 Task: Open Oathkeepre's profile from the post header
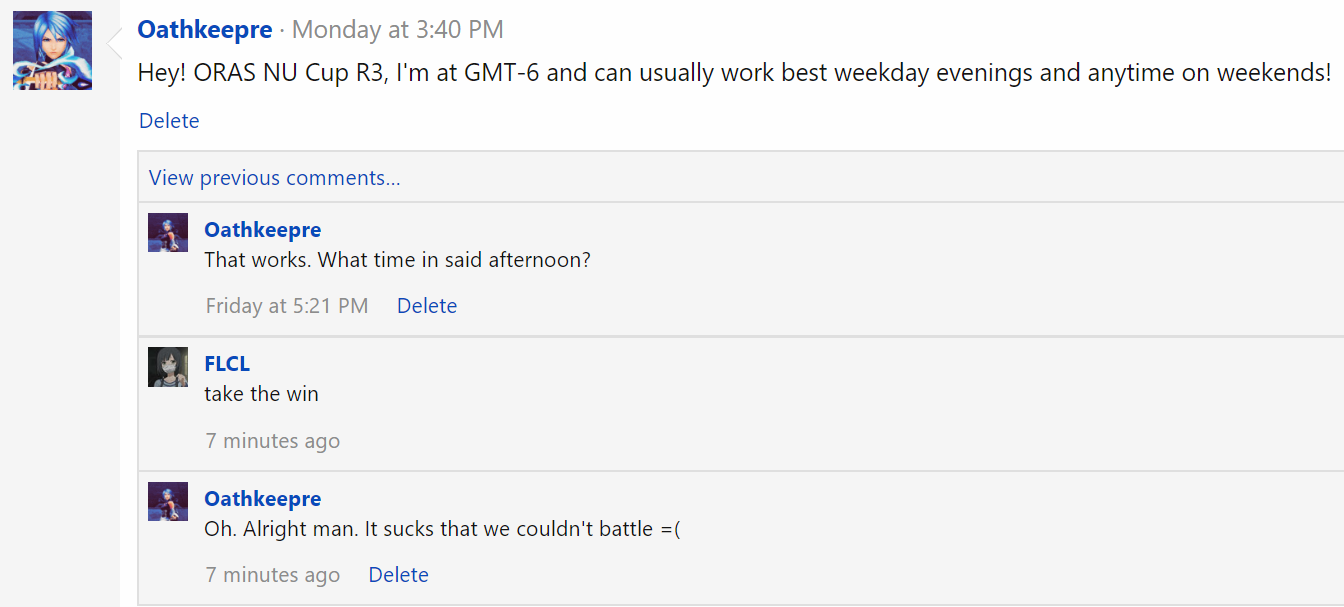click(204, 30)
